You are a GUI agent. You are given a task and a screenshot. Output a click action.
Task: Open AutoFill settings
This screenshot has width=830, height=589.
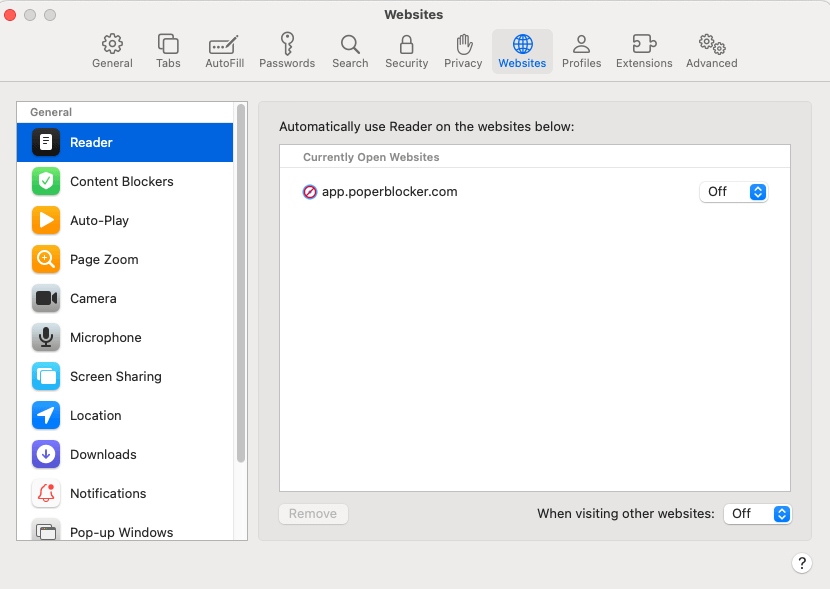[x=223, y=51]
